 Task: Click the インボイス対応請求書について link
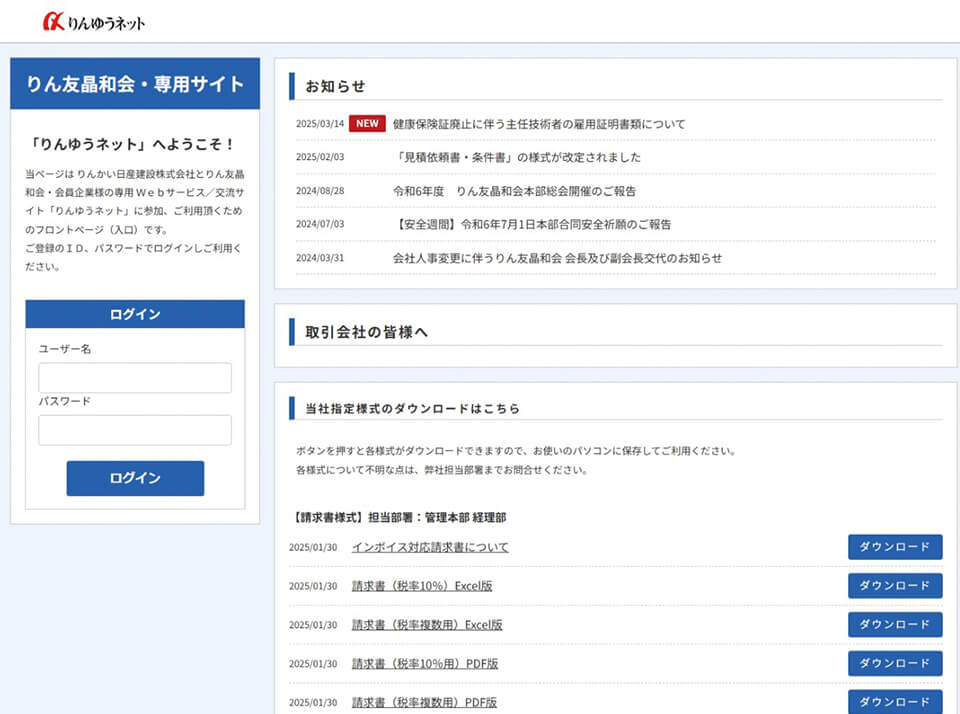(x=430, y=547)
